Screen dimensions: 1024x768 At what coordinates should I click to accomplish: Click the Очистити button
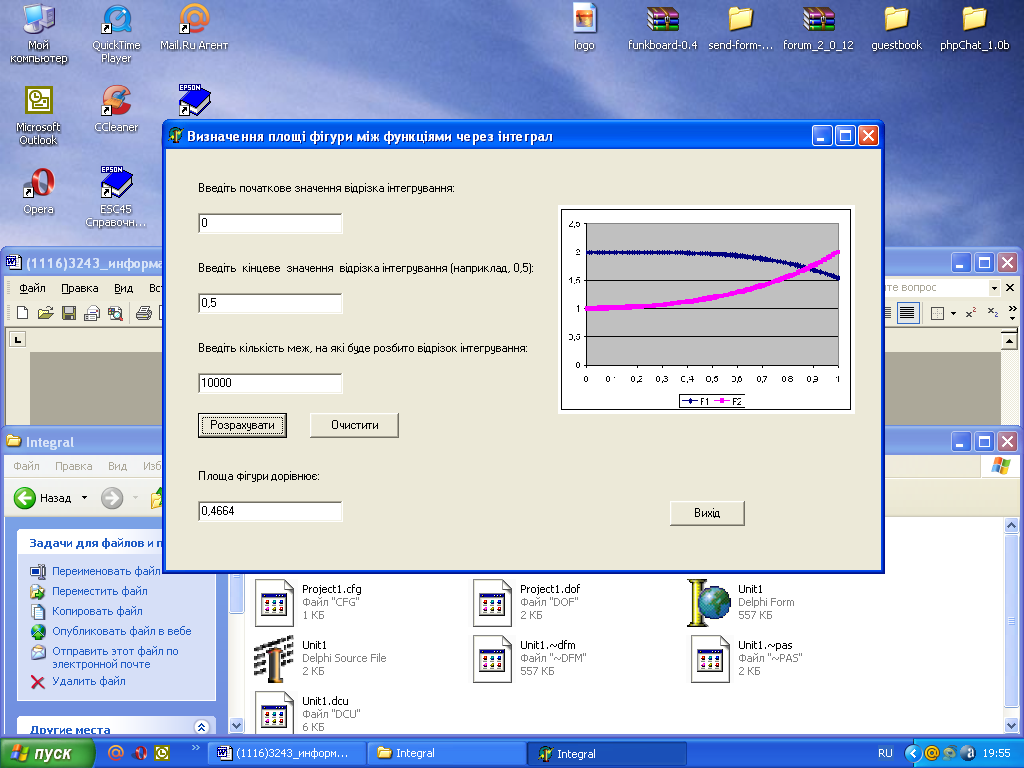click(x=354, y=425)
